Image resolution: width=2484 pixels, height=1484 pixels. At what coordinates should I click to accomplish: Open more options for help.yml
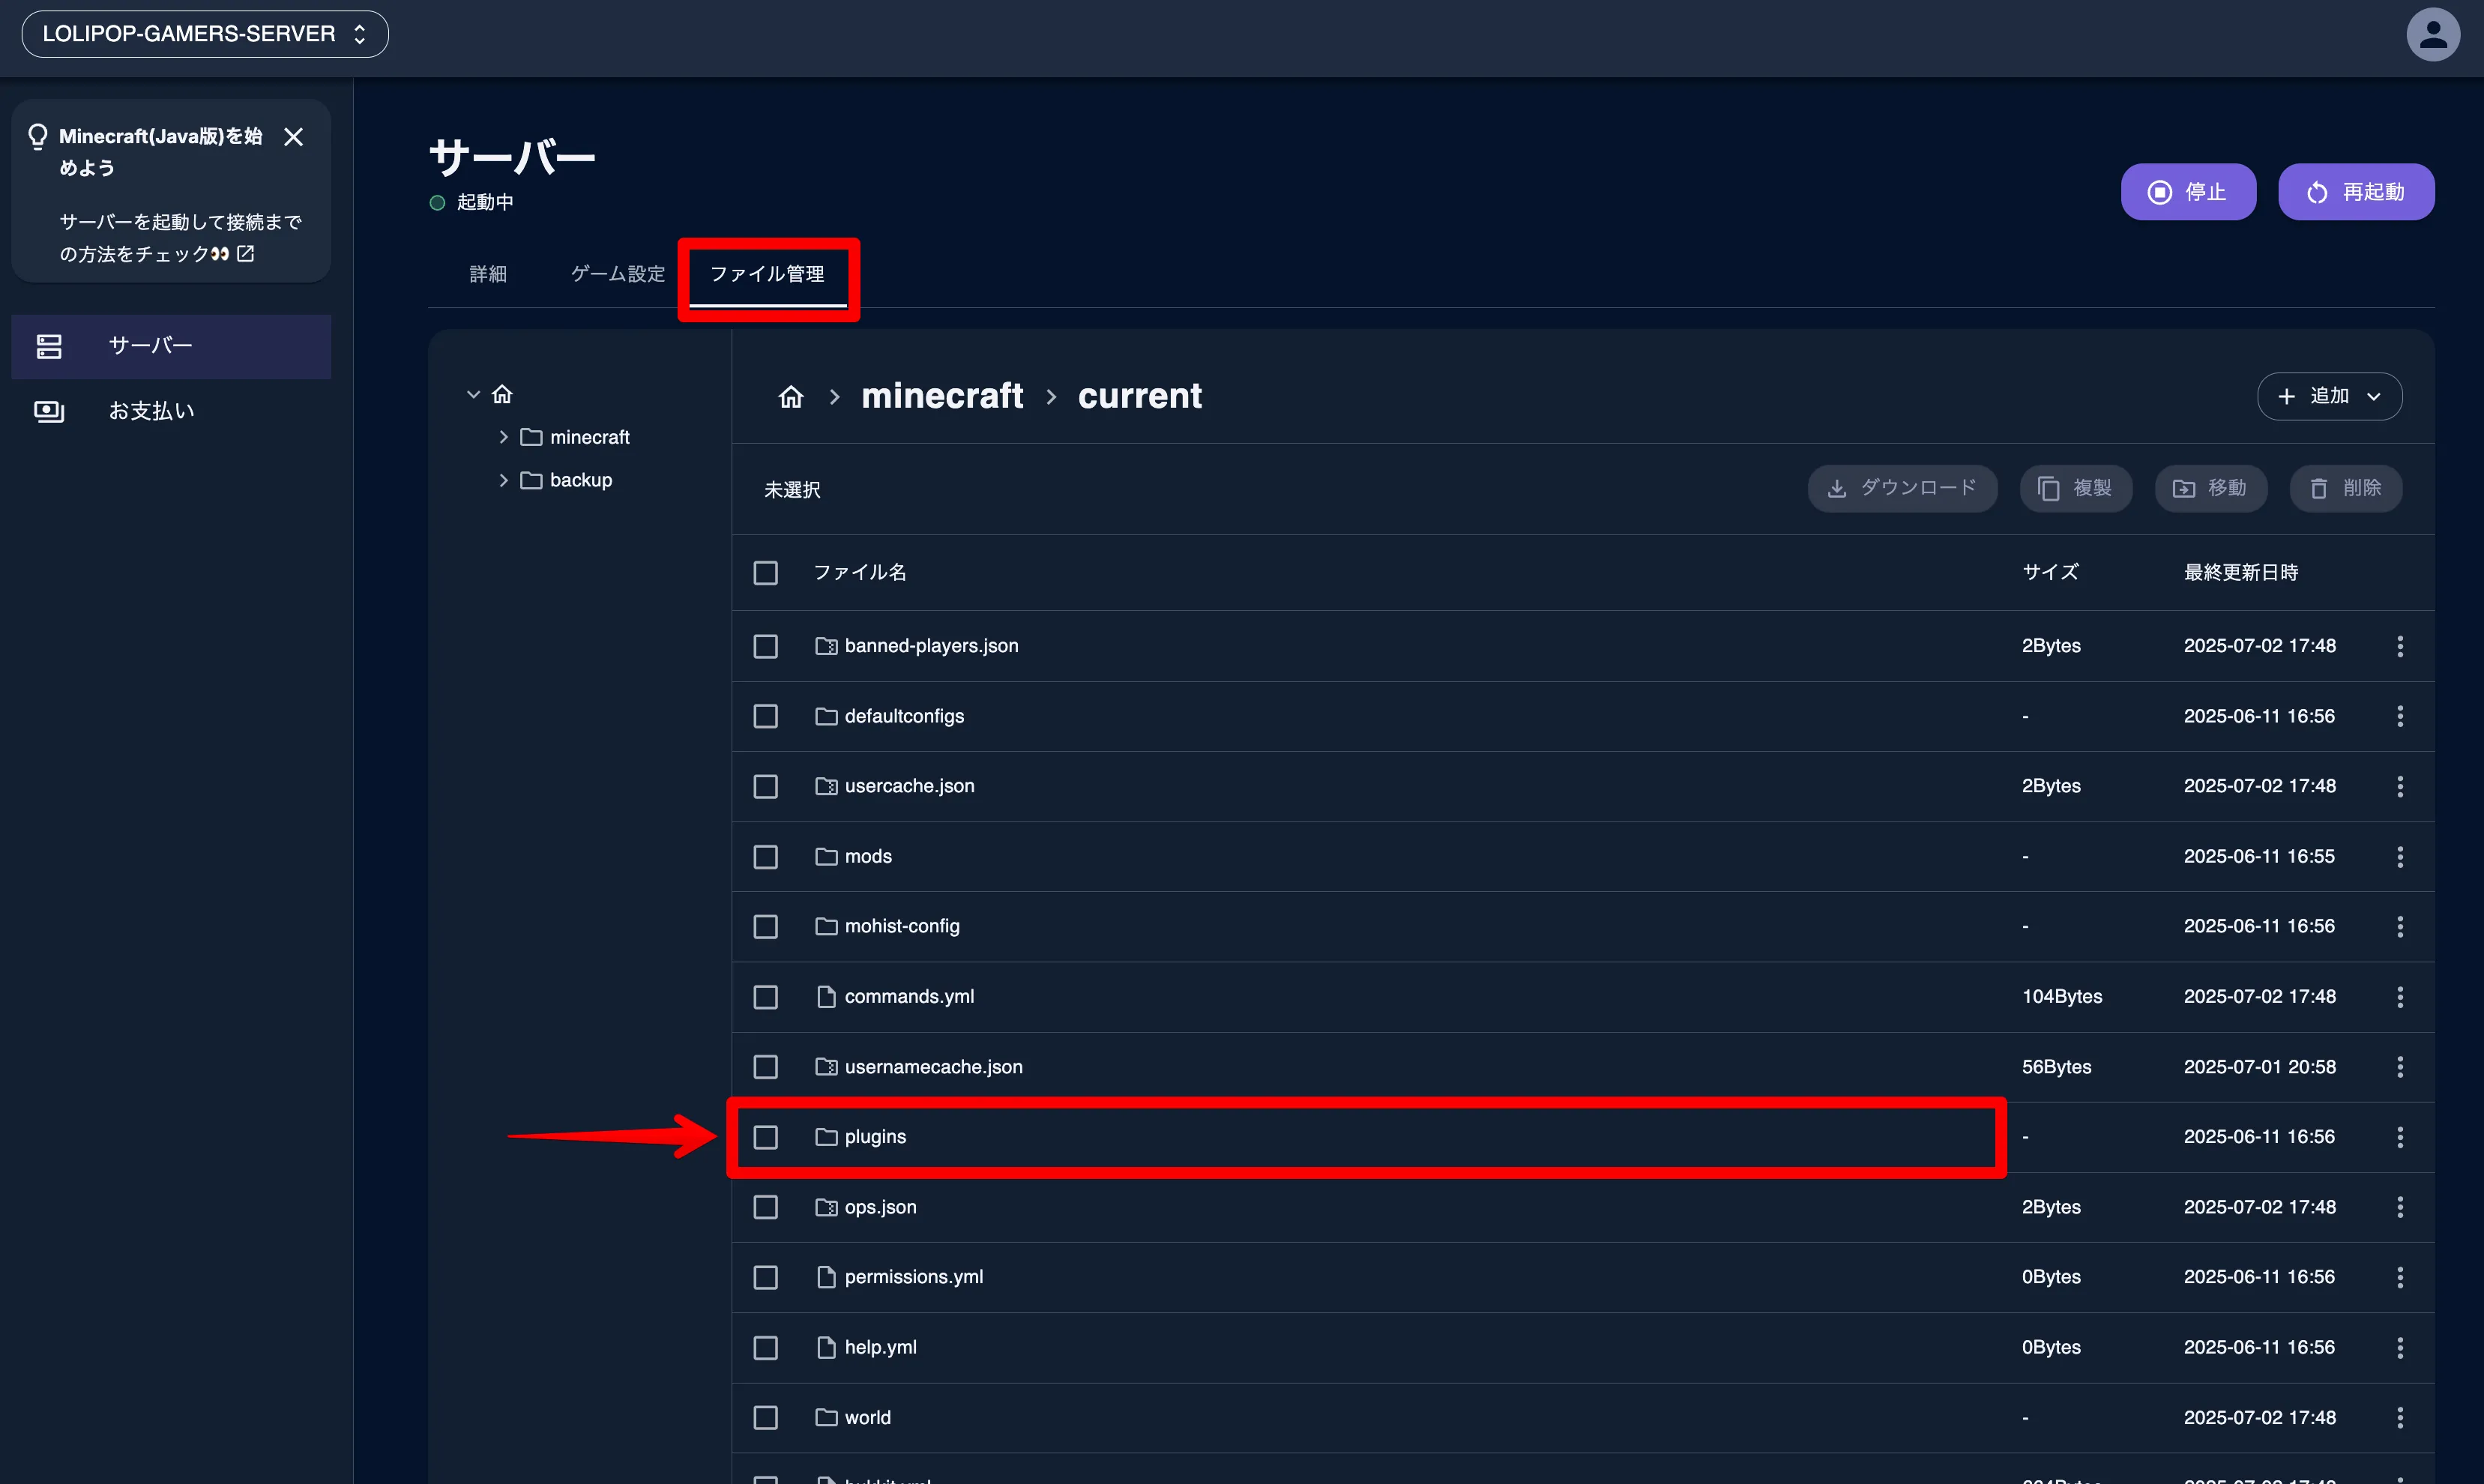[2400, 1347]
